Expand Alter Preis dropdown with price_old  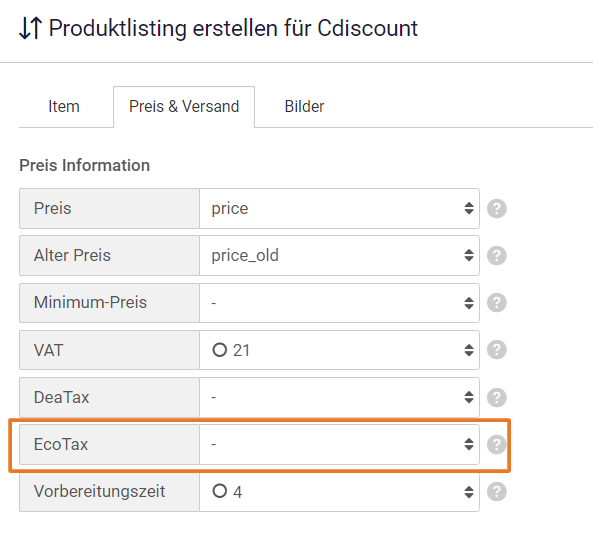pyautogui.click(x=339, y=256)
